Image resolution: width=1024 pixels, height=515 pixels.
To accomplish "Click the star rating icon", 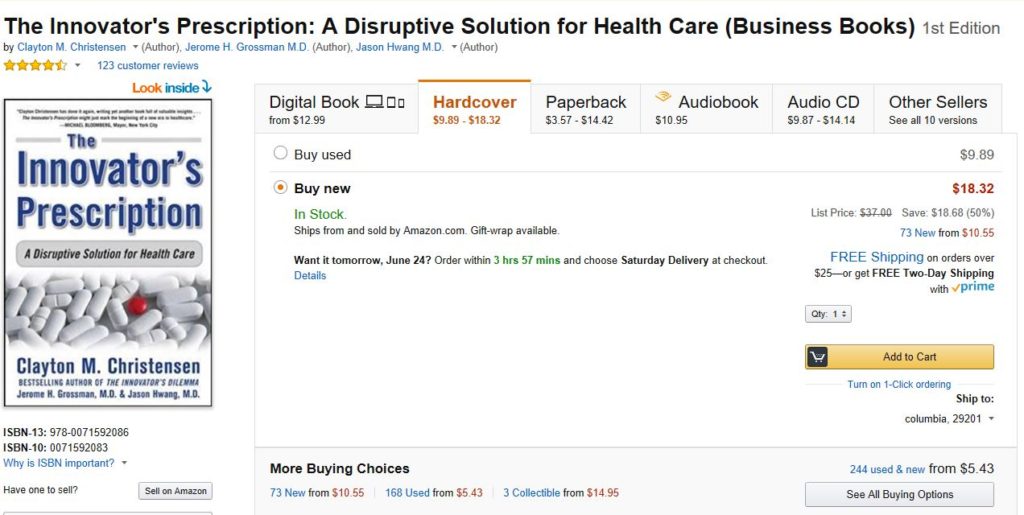I will pos(35,65).
